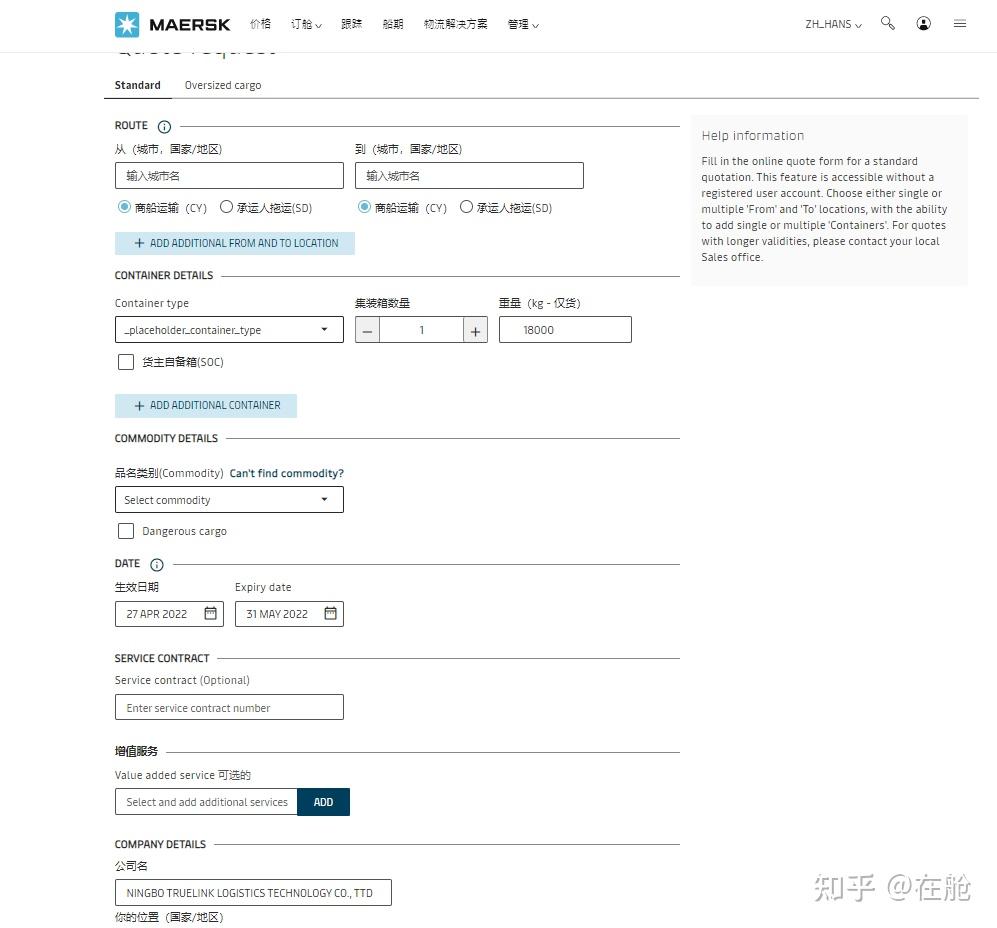This screenshot has width=997, height=928.
Task: Select 承运人拖运(SD) for the origin
Action: [225, 207]
